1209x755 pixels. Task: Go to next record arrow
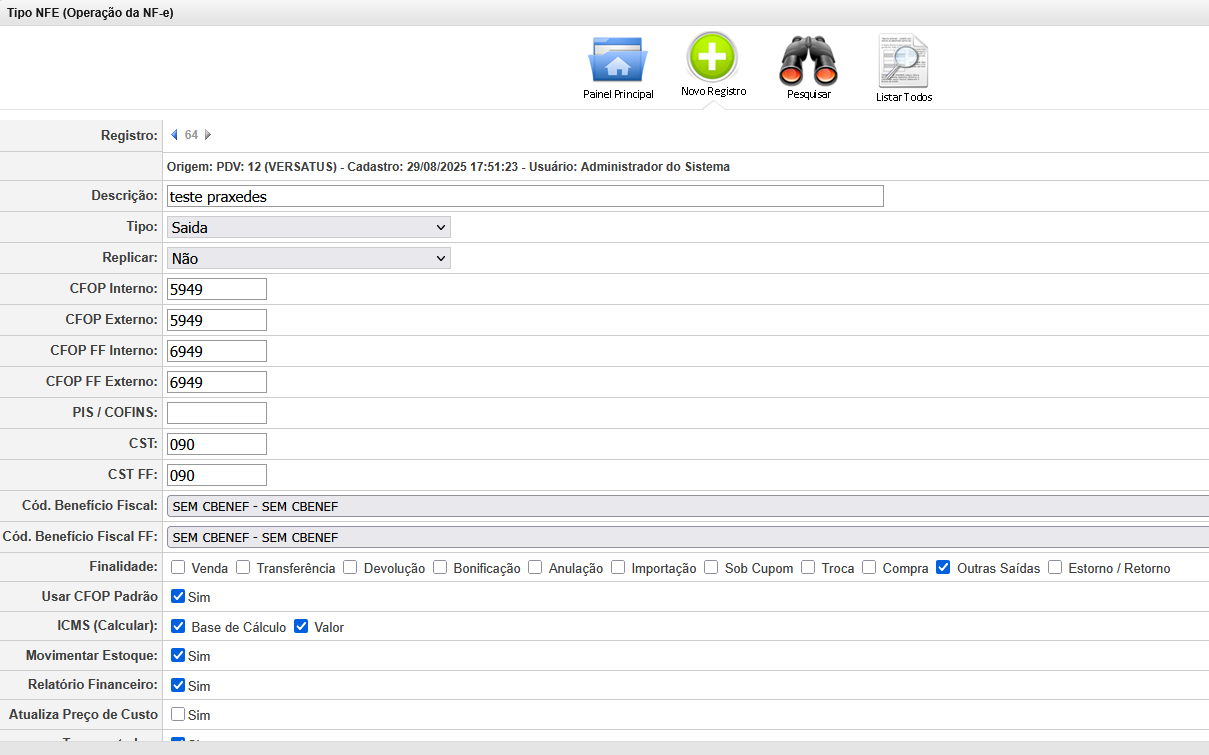pos(208,135)
